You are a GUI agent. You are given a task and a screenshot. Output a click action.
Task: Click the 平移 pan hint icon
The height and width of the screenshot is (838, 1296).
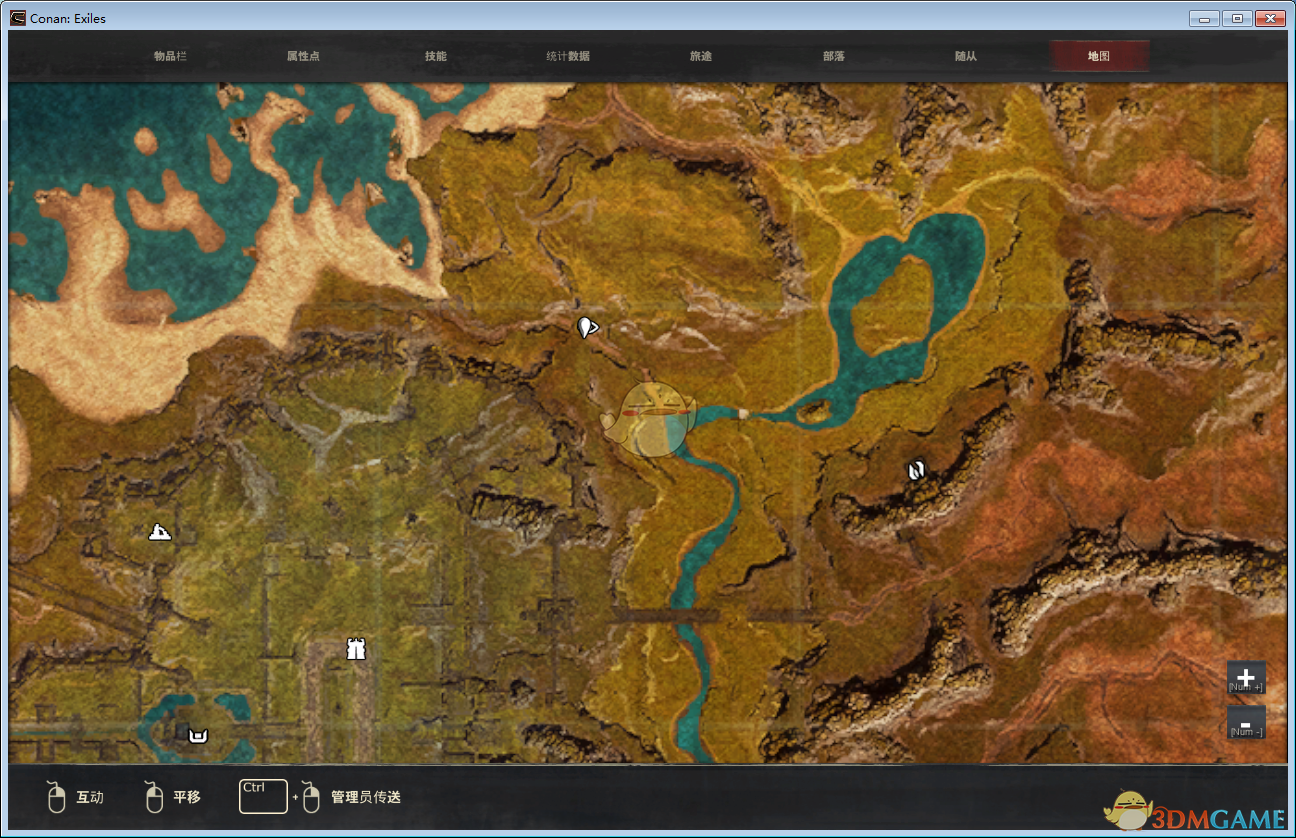coord(154,797)
